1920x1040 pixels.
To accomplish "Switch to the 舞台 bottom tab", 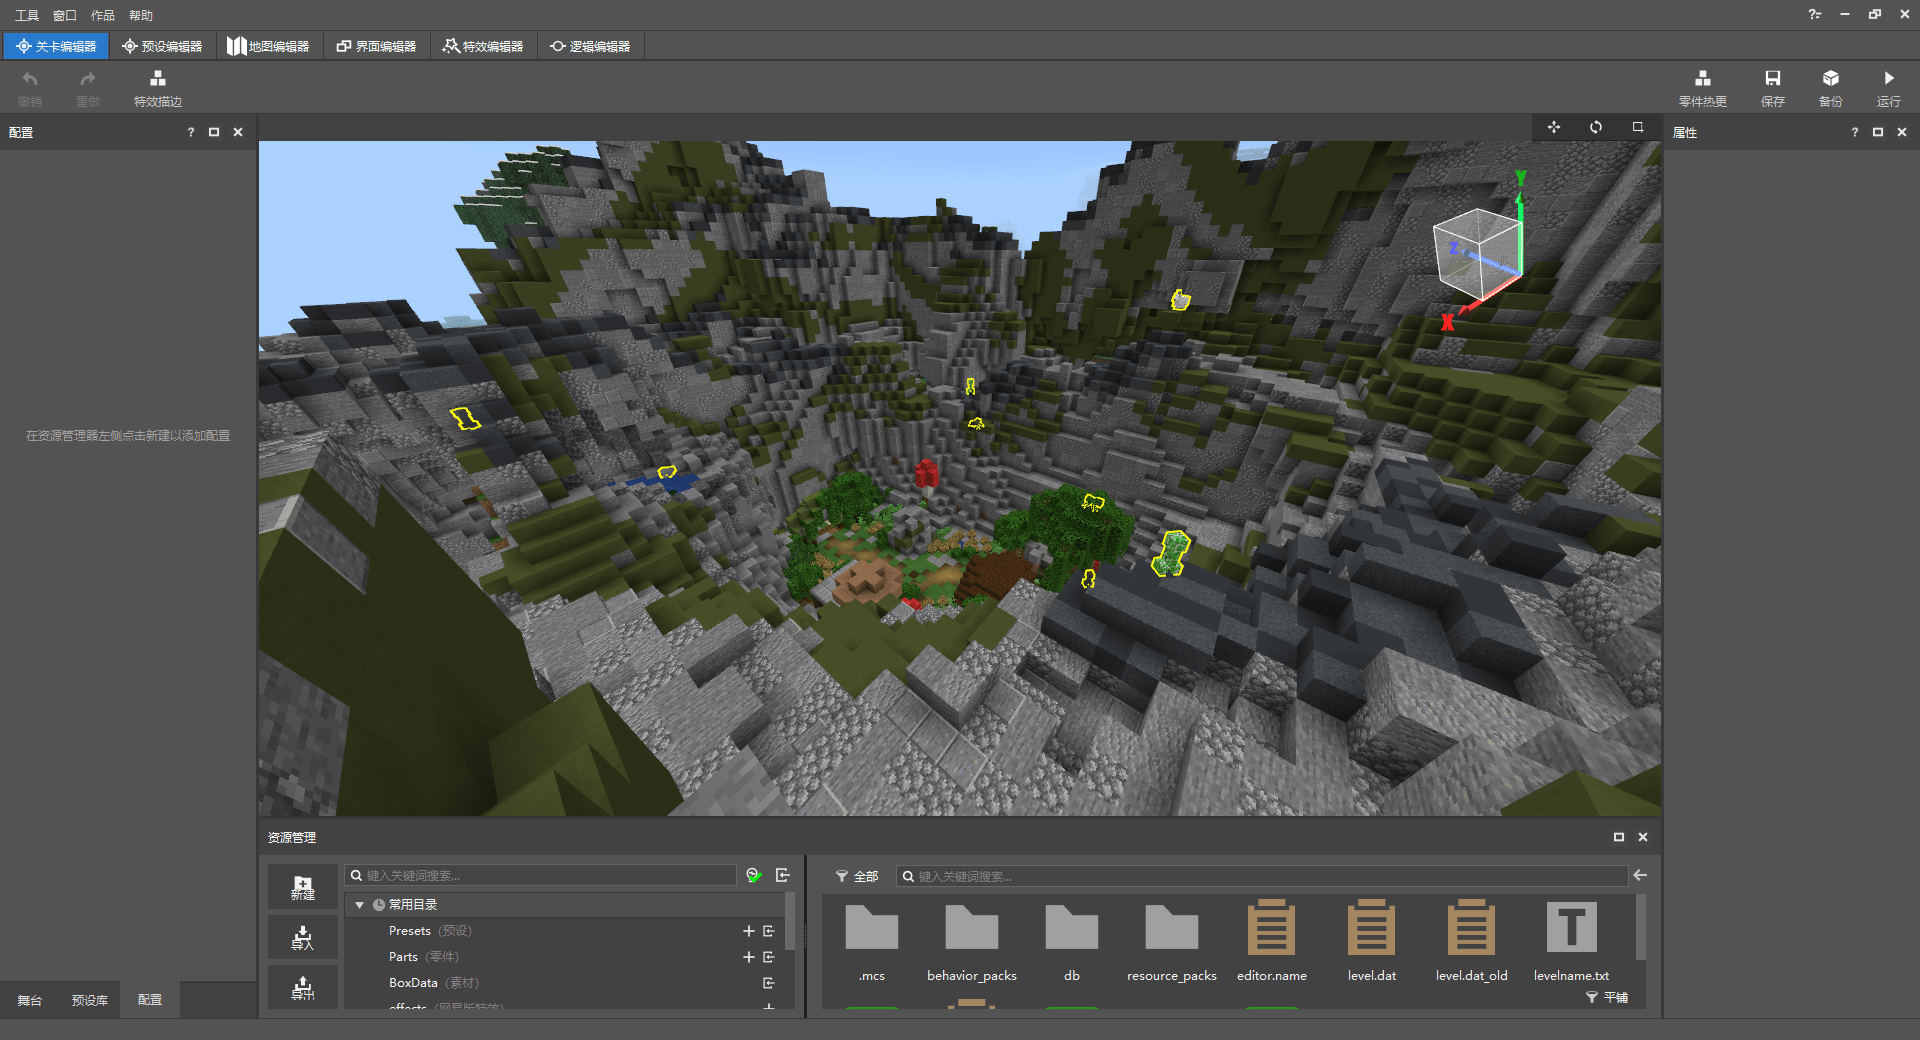I will pyautogui.click(x=30, y=1000).
